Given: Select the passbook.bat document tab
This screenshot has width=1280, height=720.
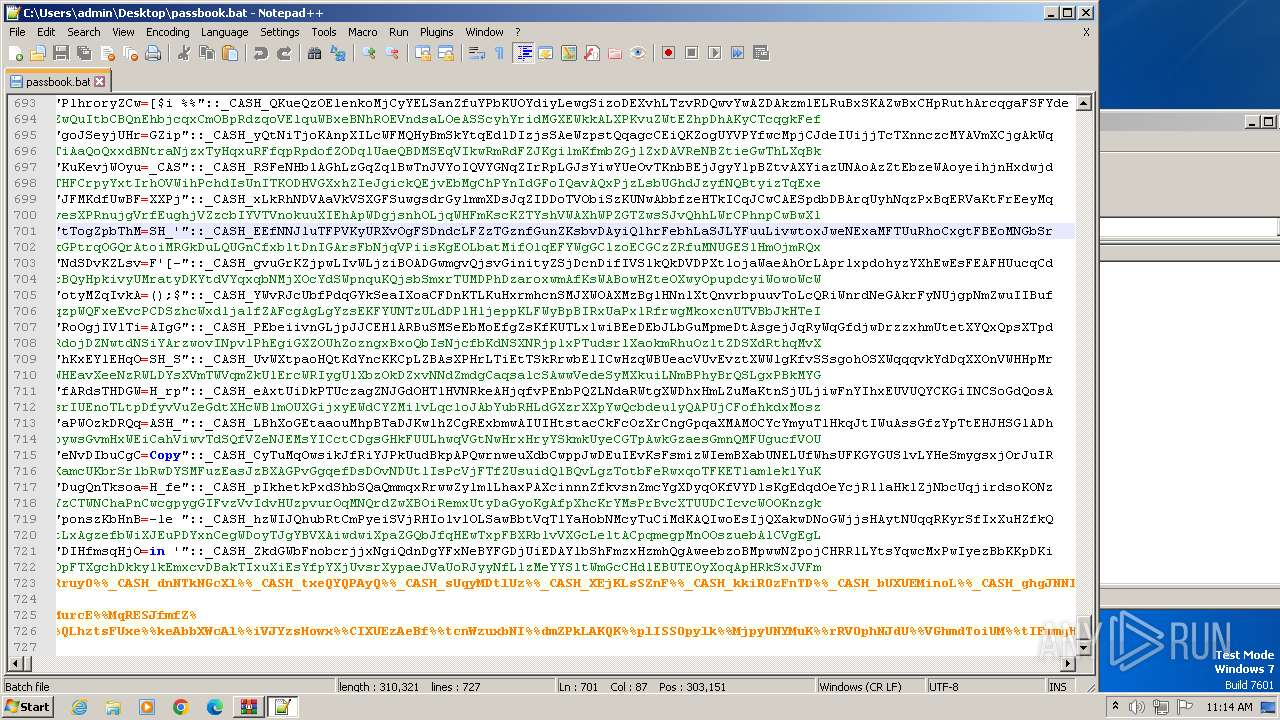Looking at the screenshot, I should [57, 81].
